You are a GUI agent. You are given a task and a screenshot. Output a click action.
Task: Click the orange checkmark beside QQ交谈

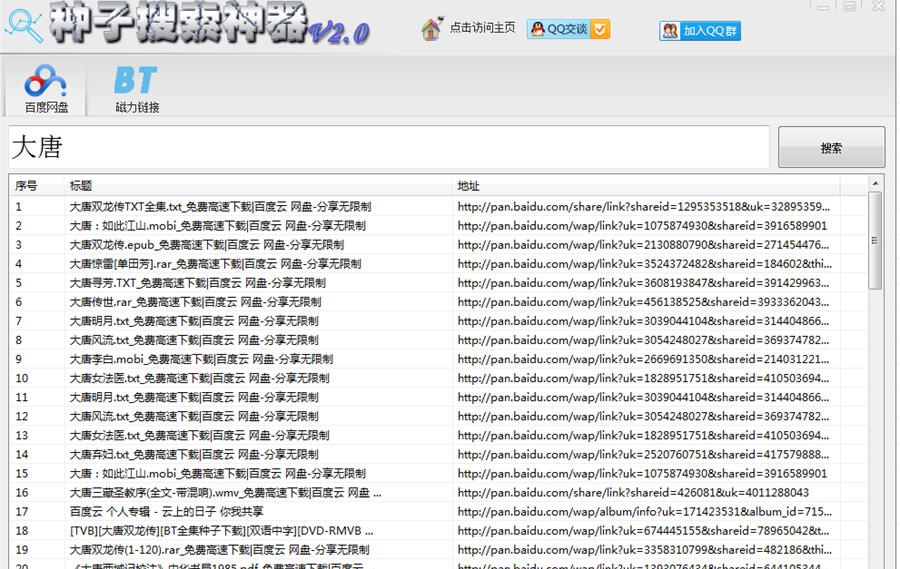[600, 29]
